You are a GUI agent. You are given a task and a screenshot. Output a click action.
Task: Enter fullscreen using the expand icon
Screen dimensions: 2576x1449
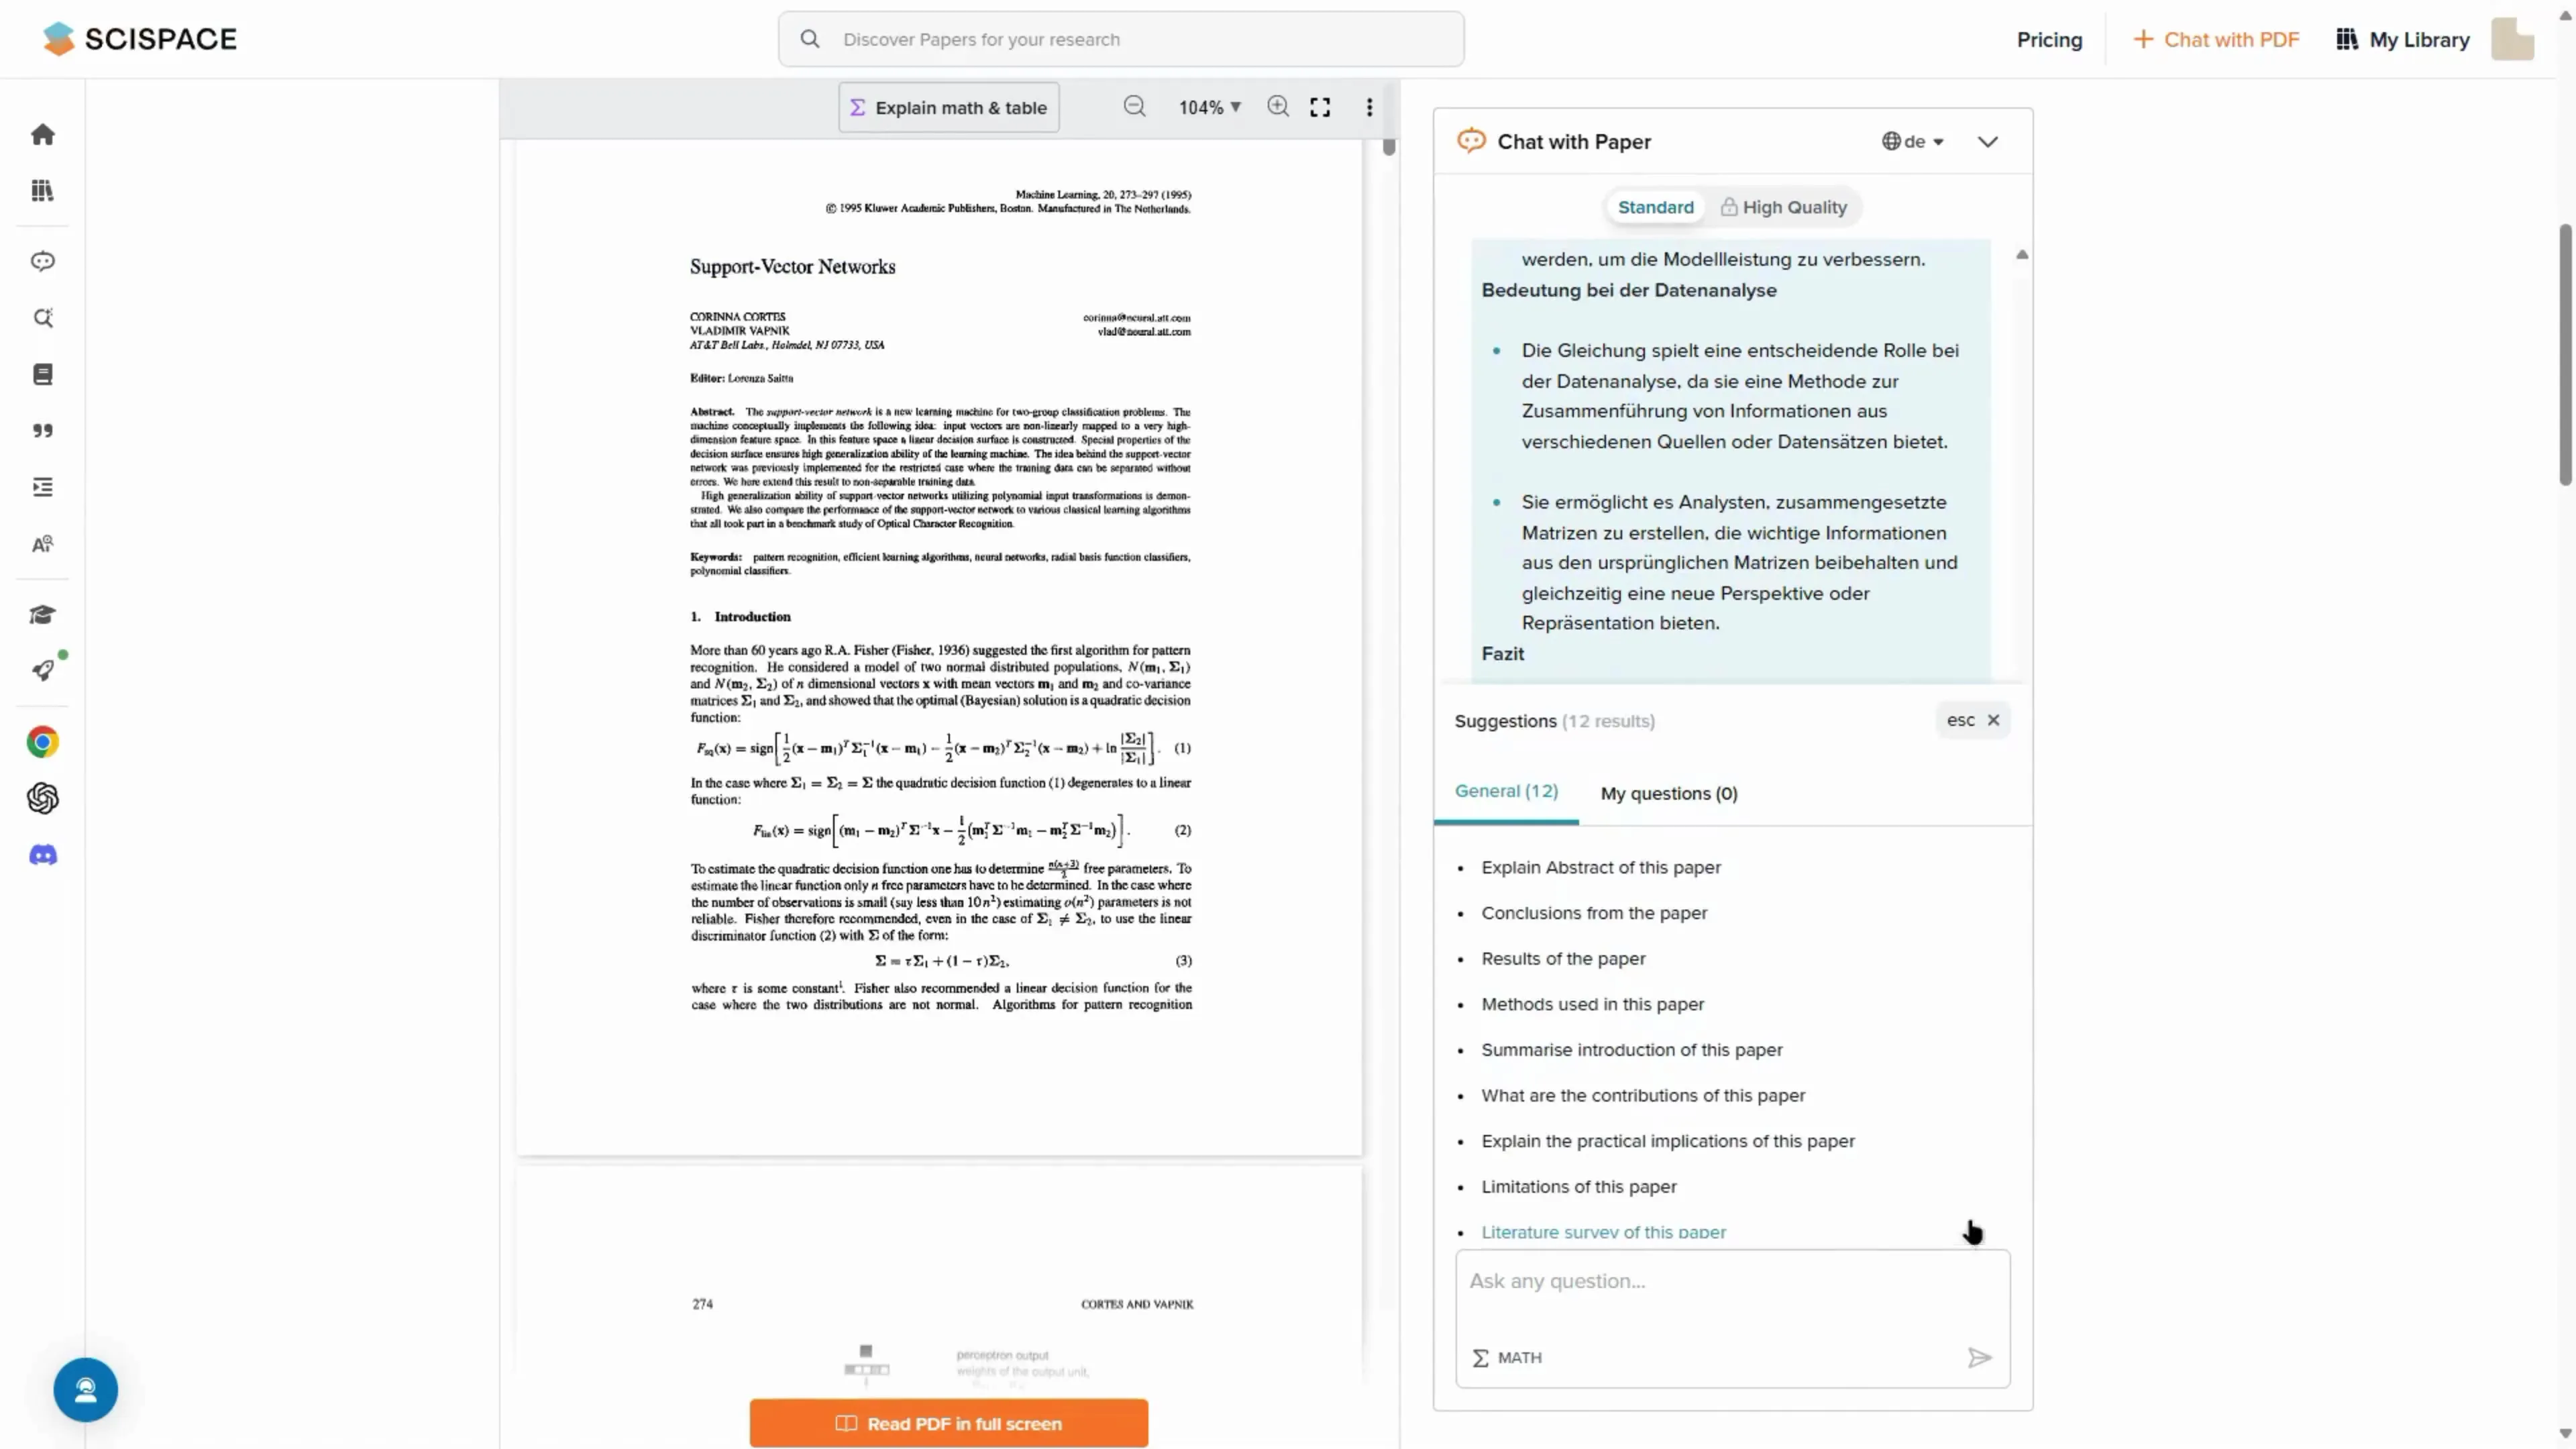[1320, 107]
